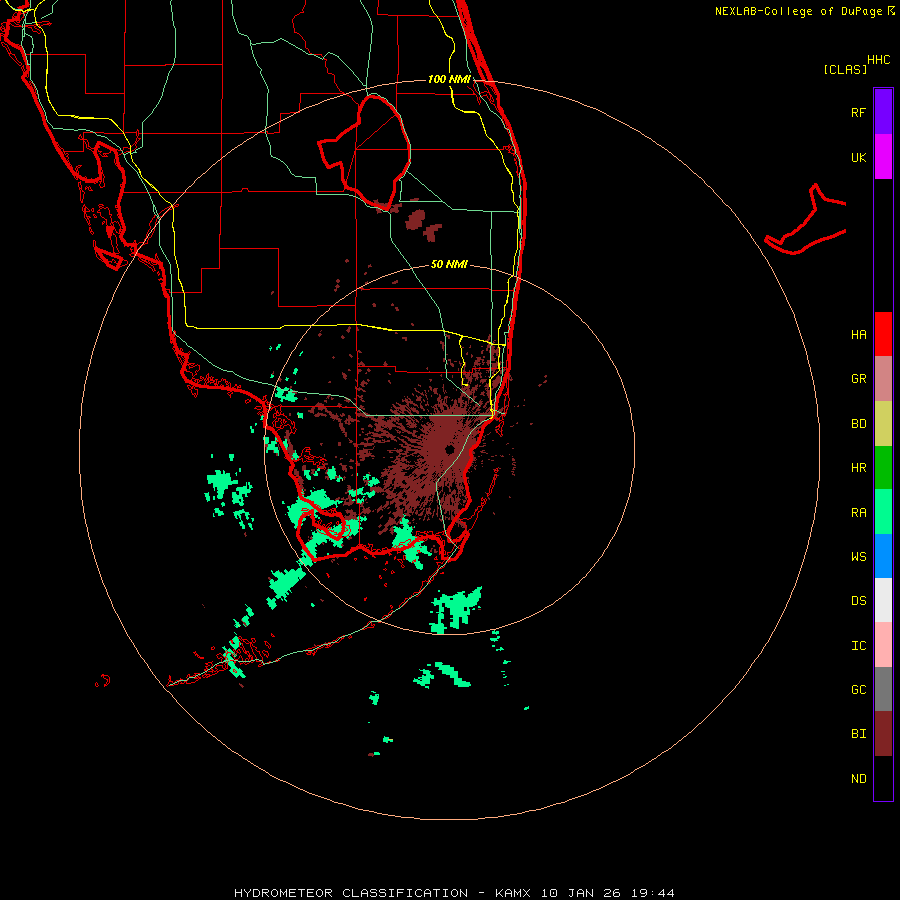Click the UK magenta legend swatch

883,157
